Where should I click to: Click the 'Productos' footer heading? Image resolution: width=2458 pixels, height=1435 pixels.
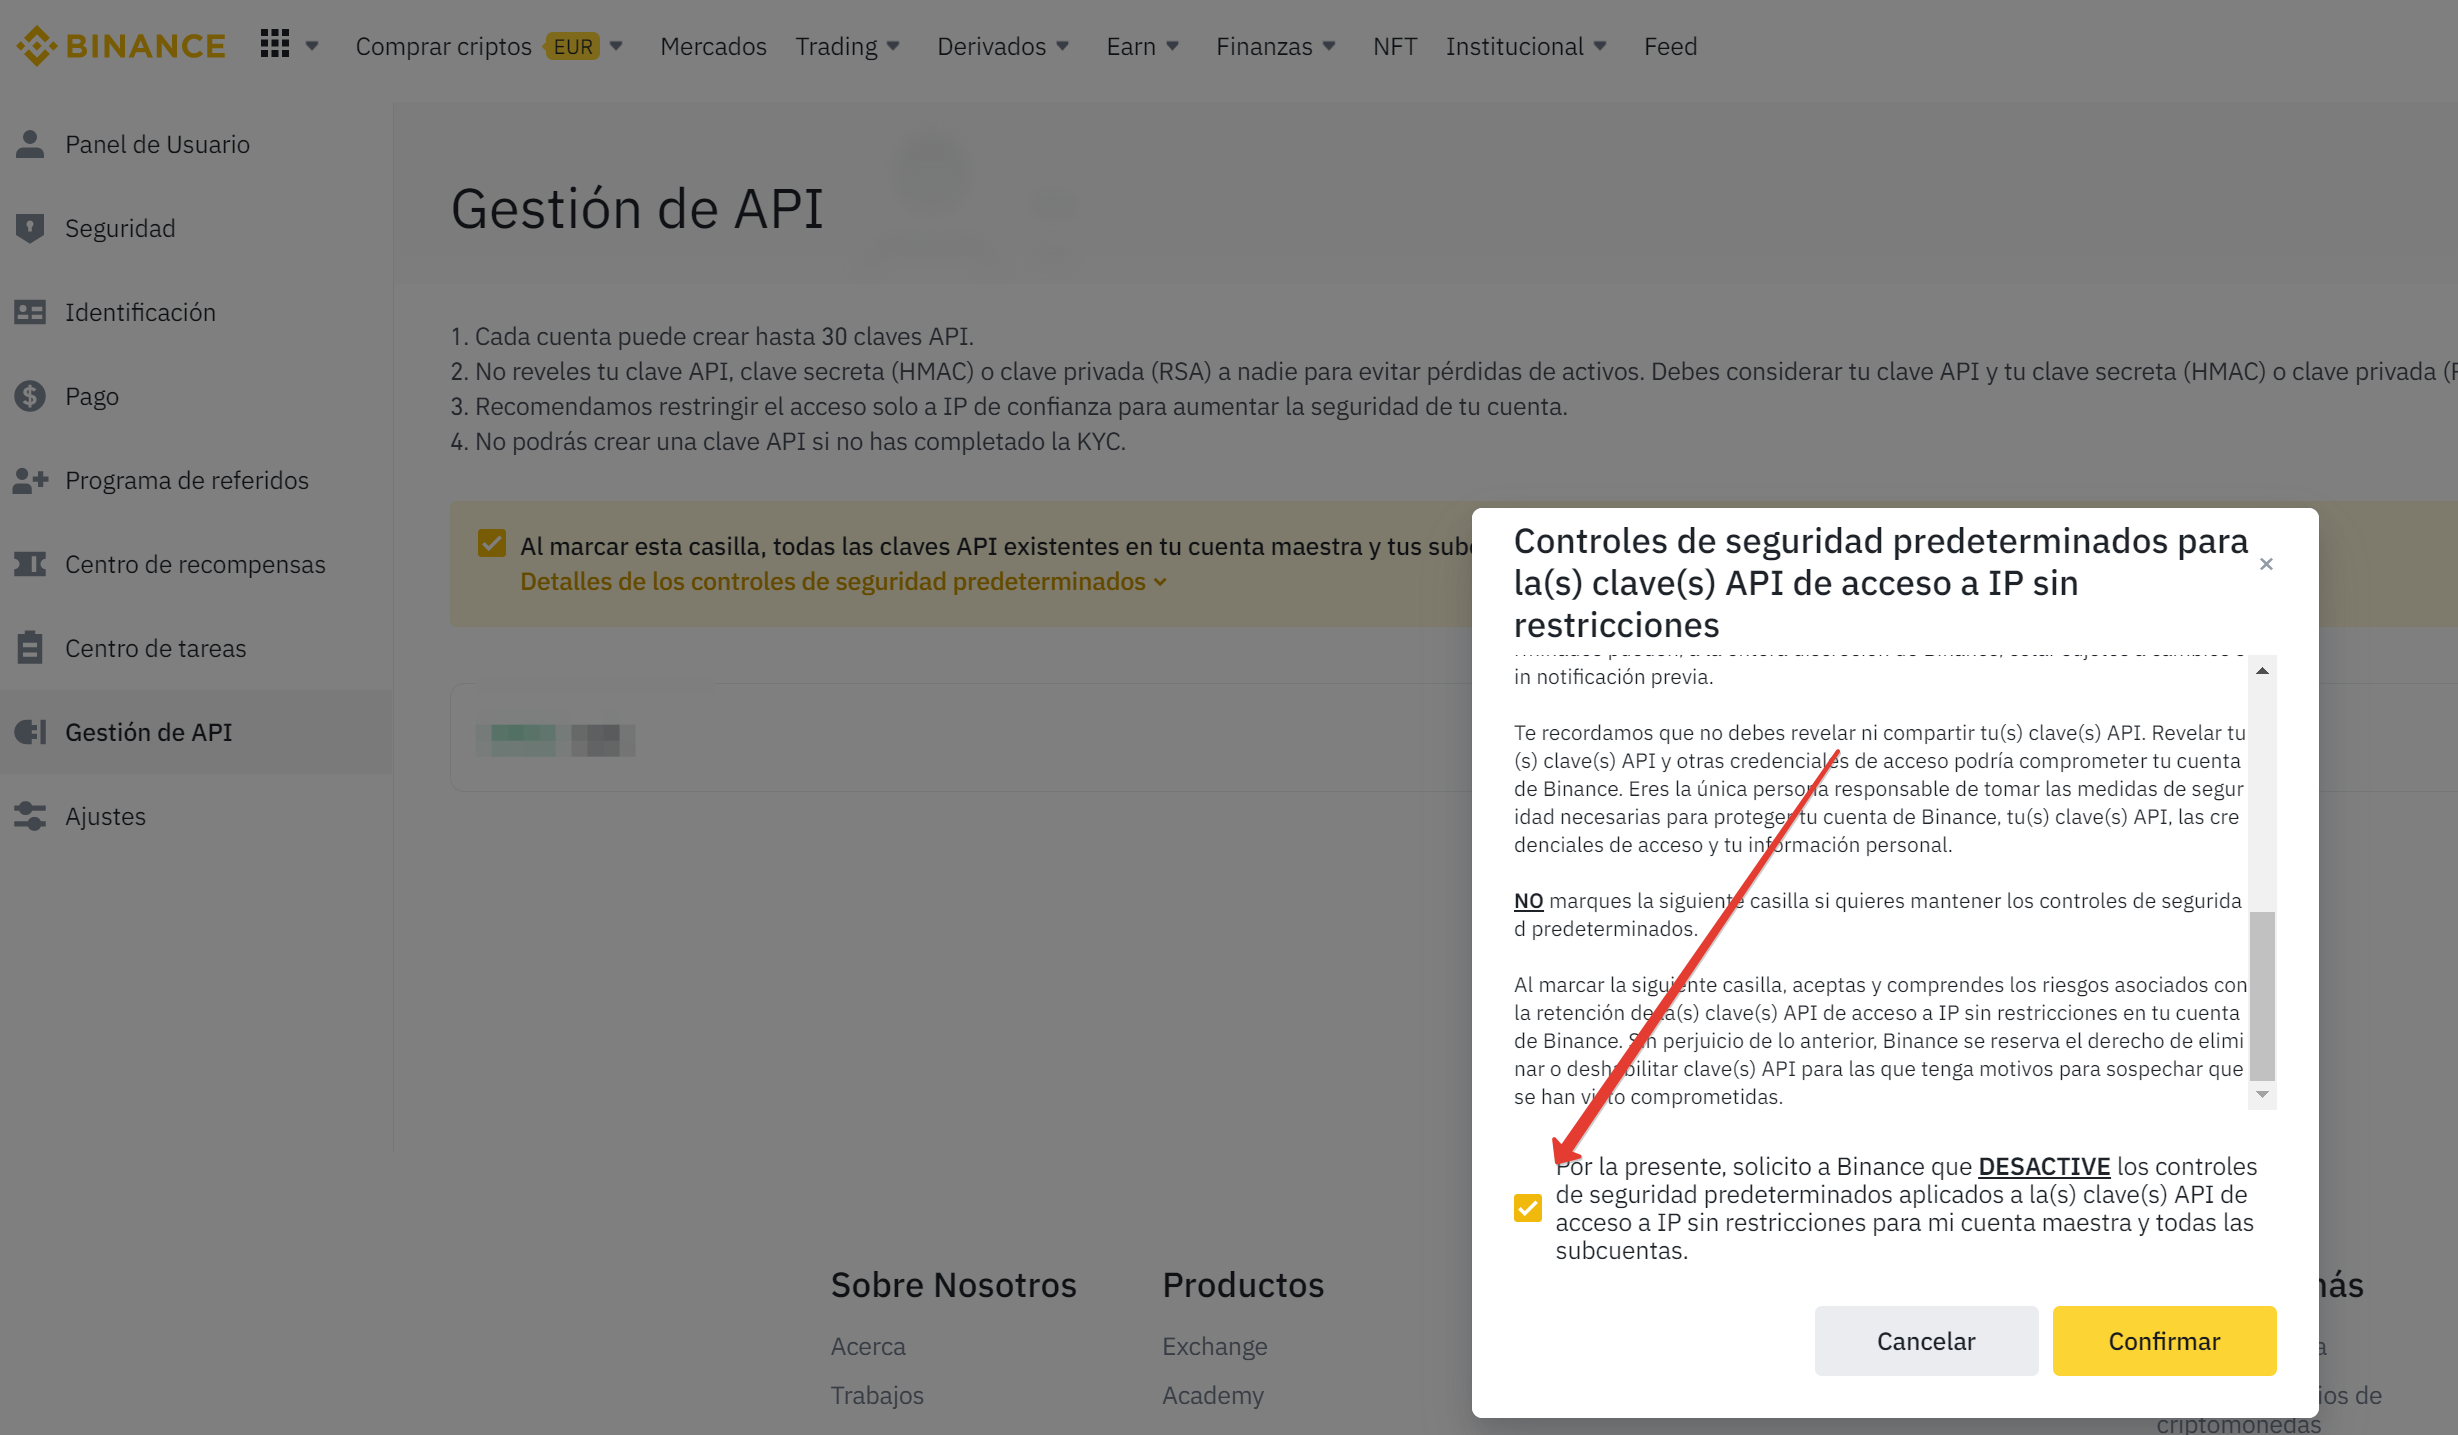1243,1284
